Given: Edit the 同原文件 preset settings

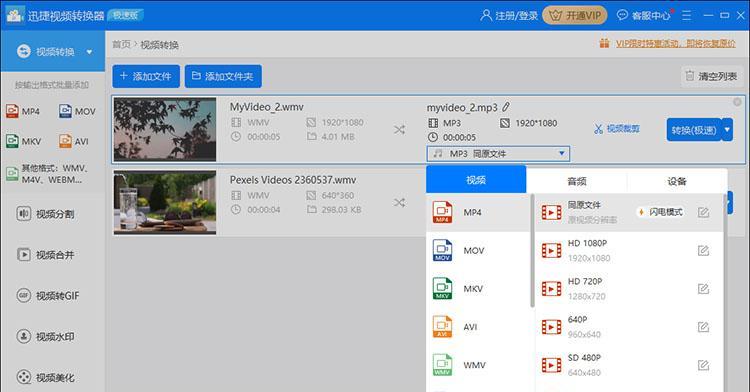Looking at the screenshot, I should [x=703, y=212].
